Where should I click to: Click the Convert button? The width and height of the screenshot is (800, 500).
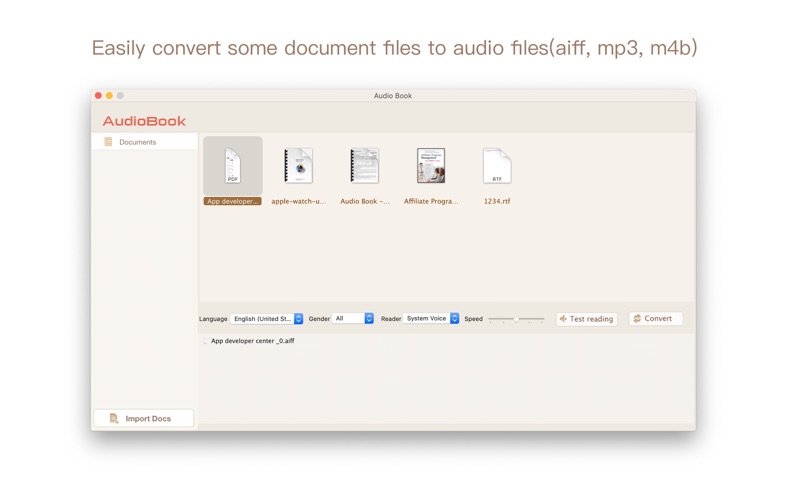tap(656, 318)
